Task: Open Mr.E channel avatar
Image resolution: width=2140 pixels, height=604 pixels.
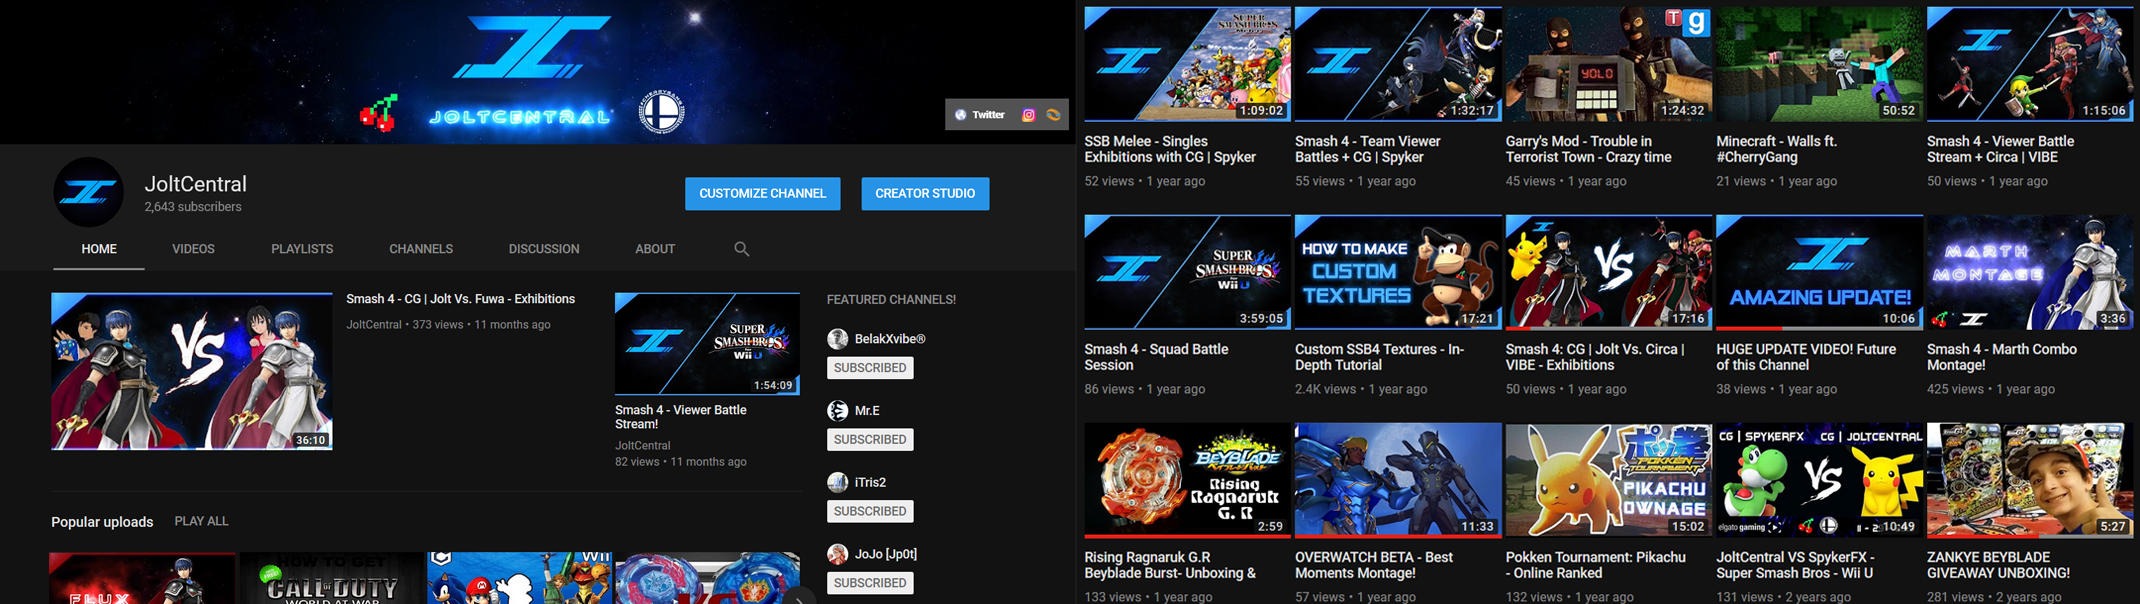Action: 838,411
